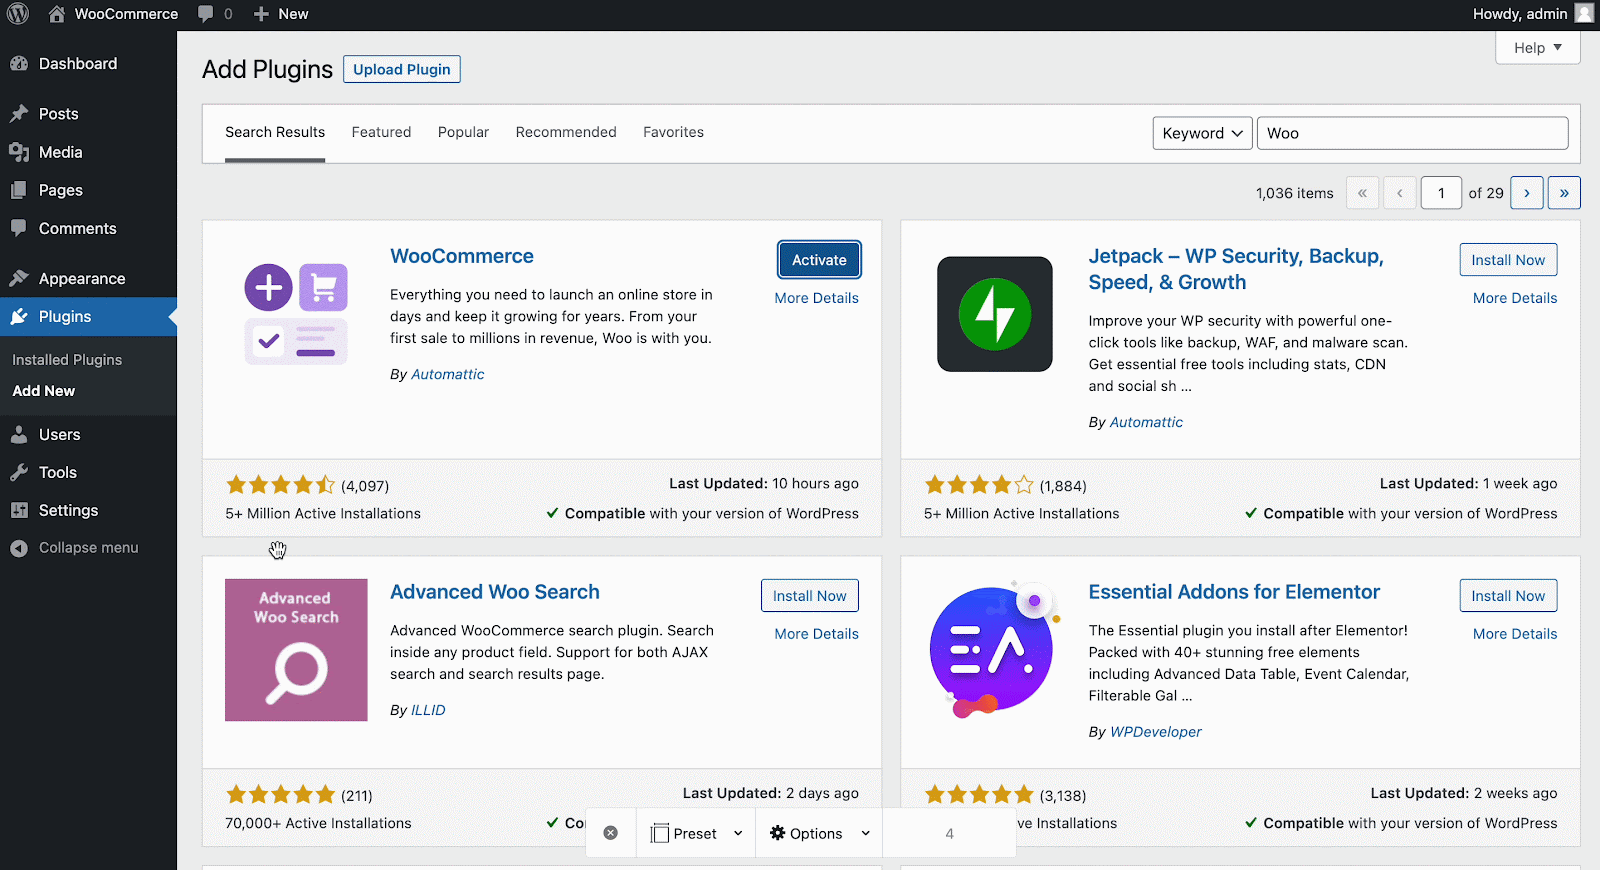Switch to the Popular plugins tab

click(x=463, y=132)
